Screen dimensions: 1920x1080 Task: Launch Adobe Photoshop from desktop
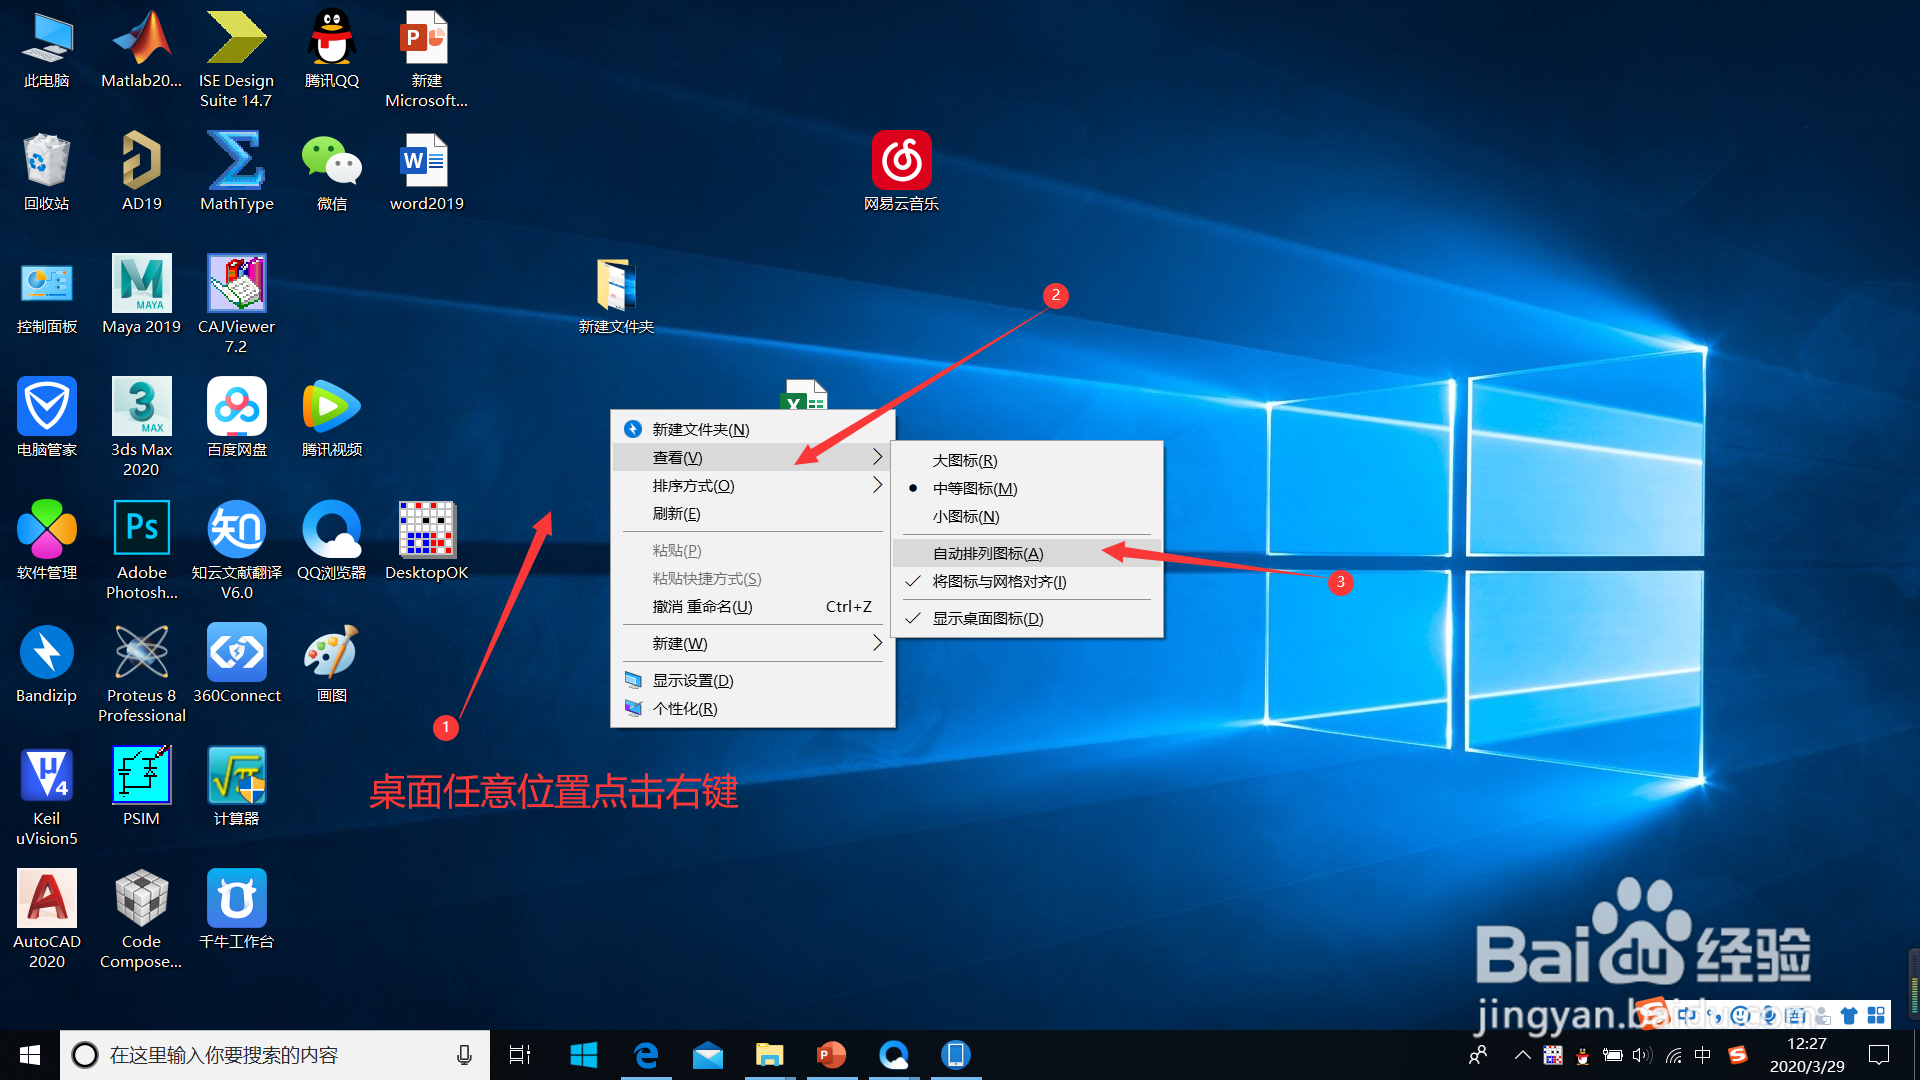click(x=140, y=527)
